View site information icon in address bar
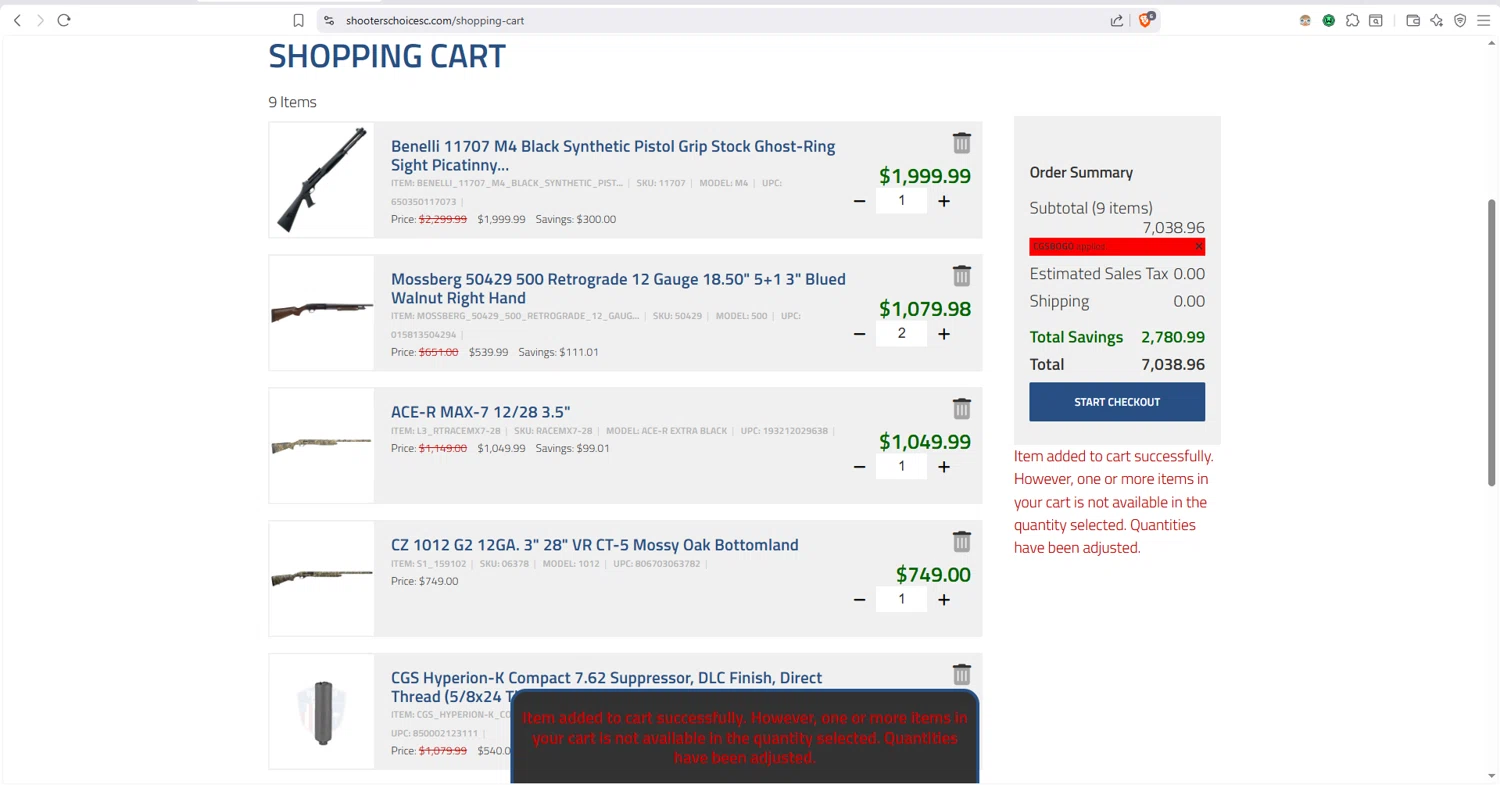 point(329,20)
